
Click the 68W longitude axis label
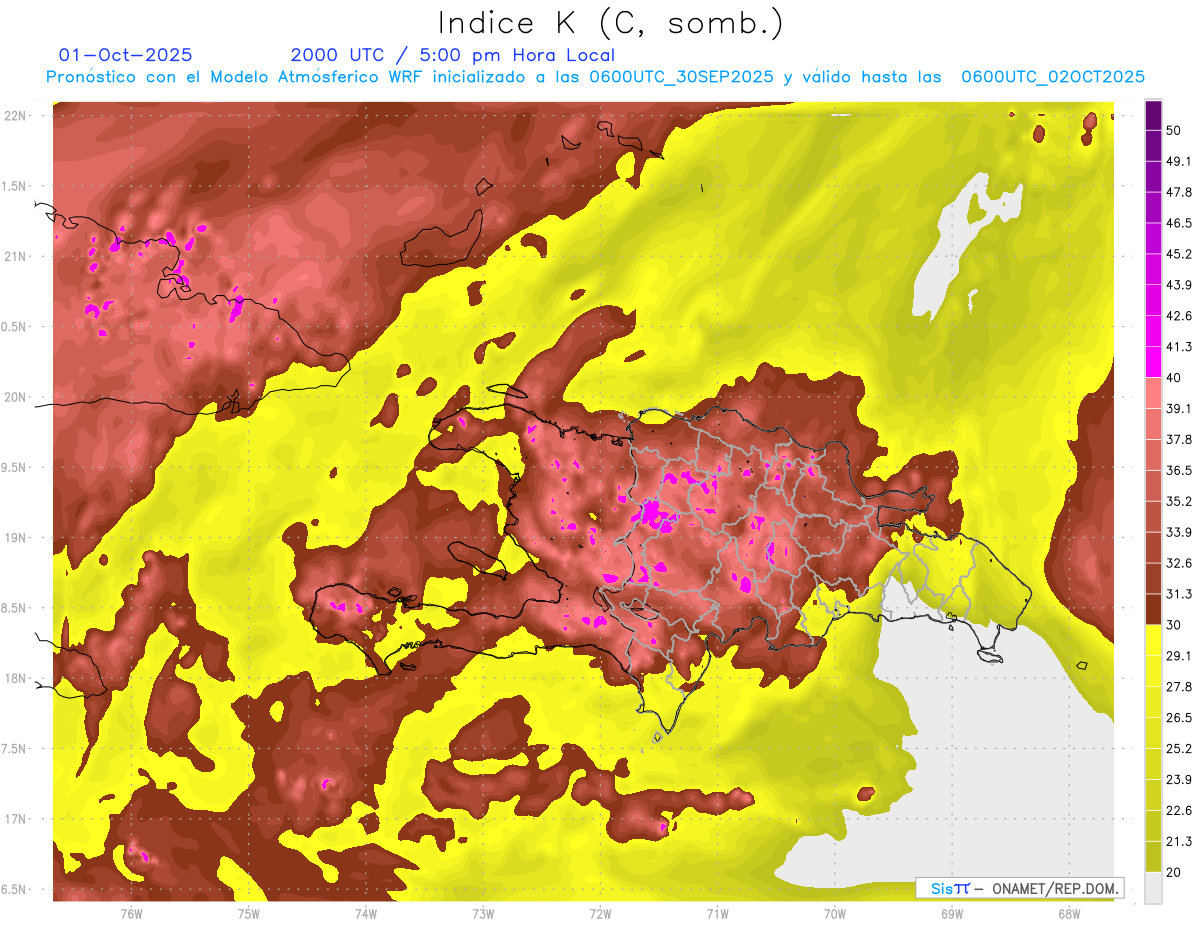pyautogui.click(x=1068, y=913)
